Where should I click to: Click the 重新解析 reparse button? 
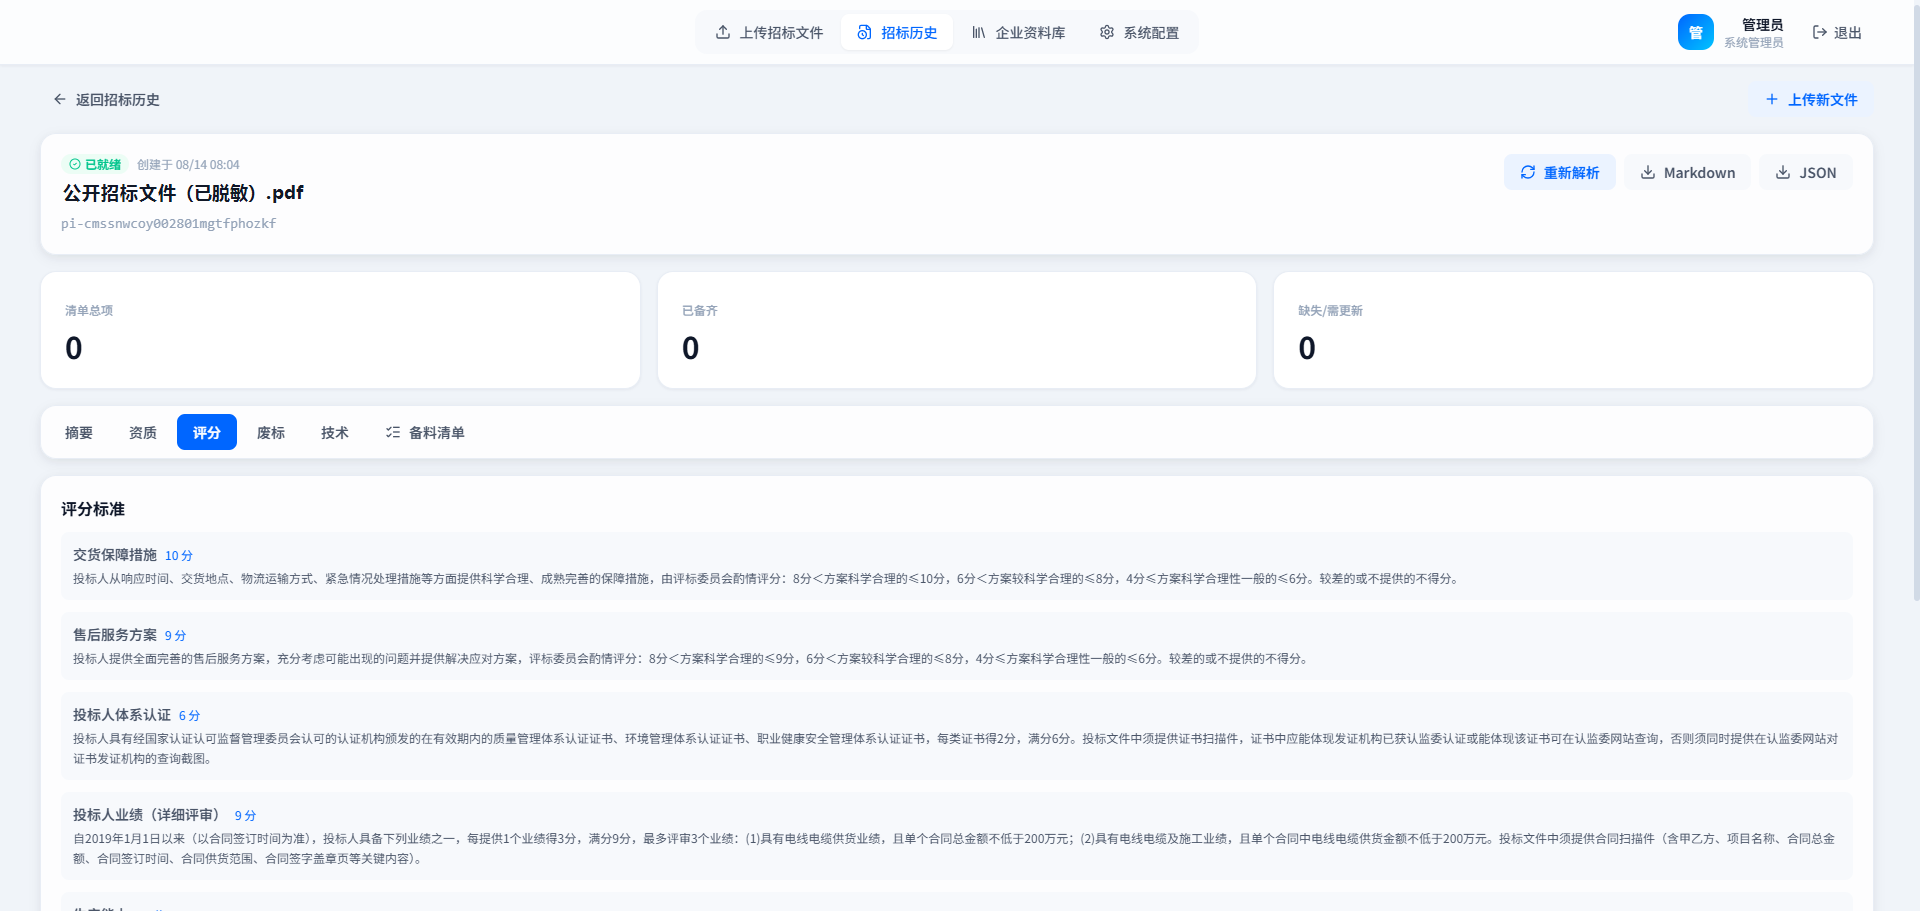coord(1559,173)
